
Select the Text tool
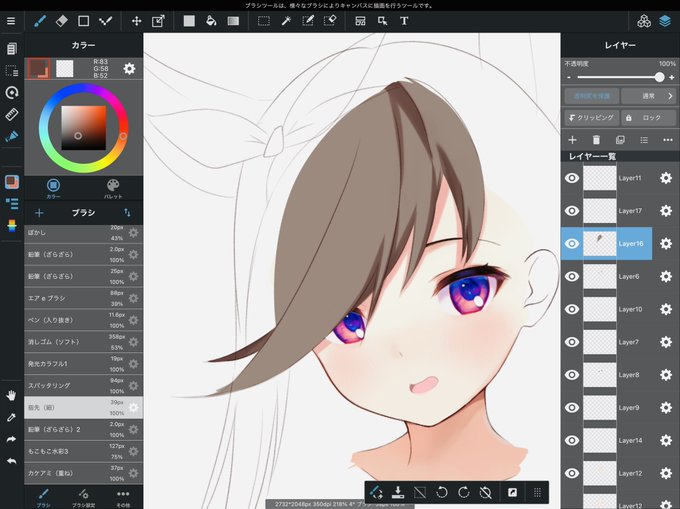[x=404, y=21]
